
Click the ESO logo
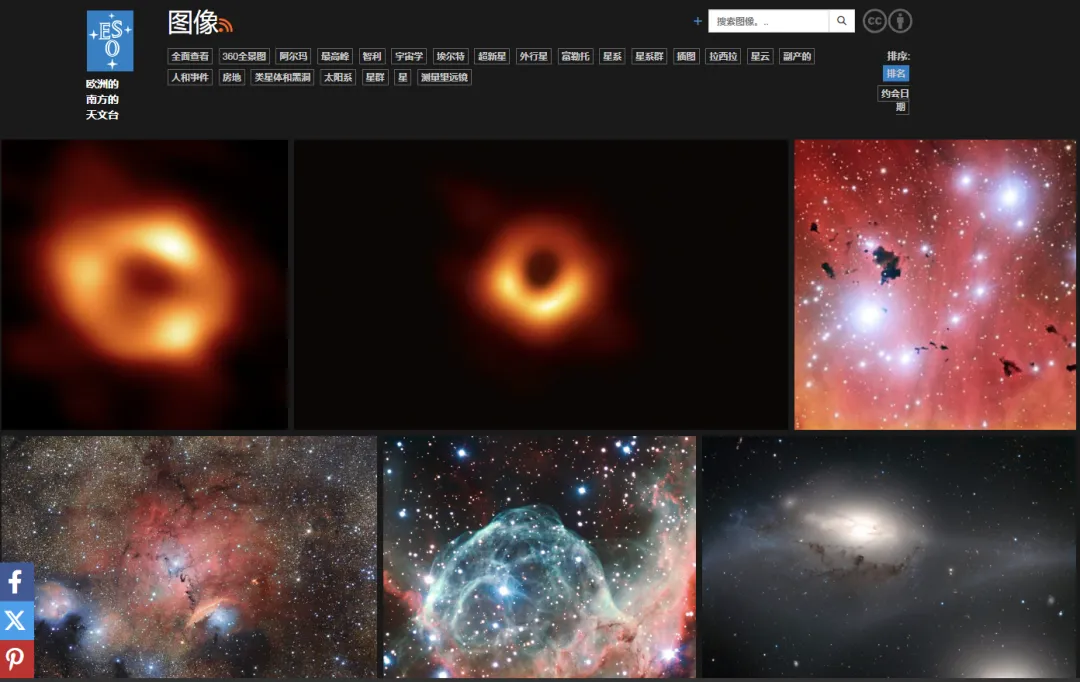109,41
